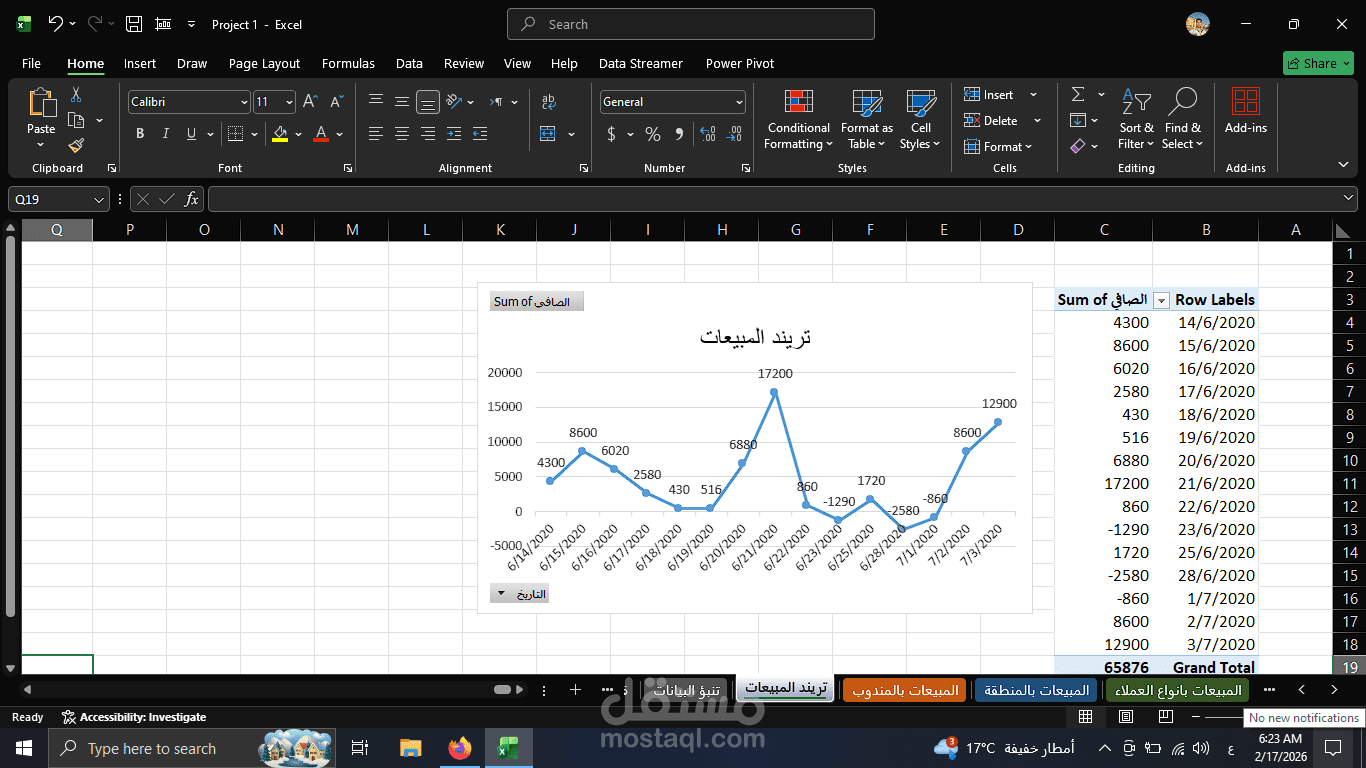Click the Paste clipboard icon
The image size is (1366, 768).
point(41,102)
